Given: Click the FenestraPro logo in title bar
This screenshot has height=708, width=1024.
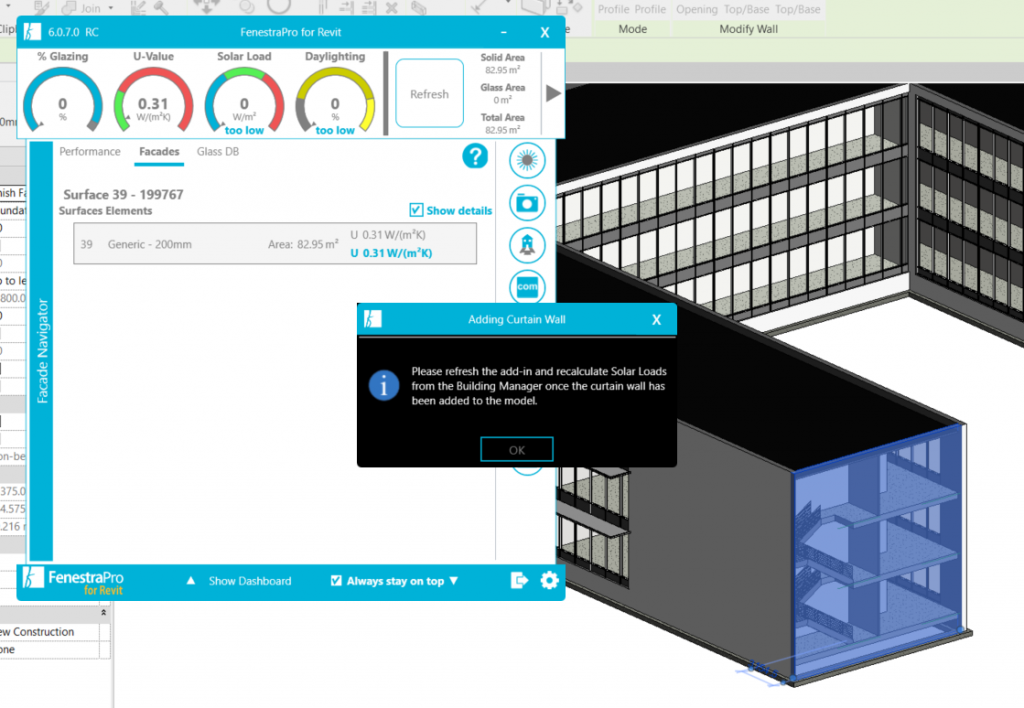Looking at the screenshot, I should click(32, 31).
